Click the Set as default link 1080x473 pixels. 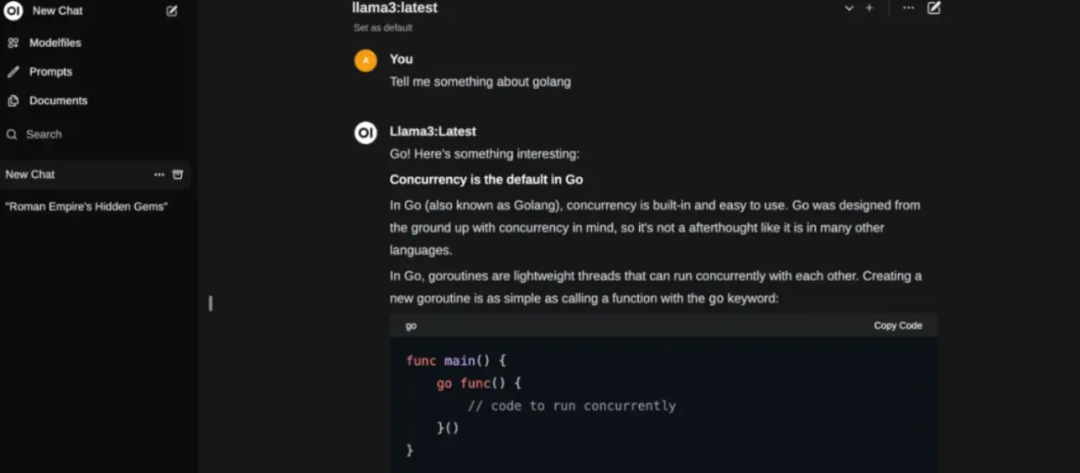tap(383, 28)
